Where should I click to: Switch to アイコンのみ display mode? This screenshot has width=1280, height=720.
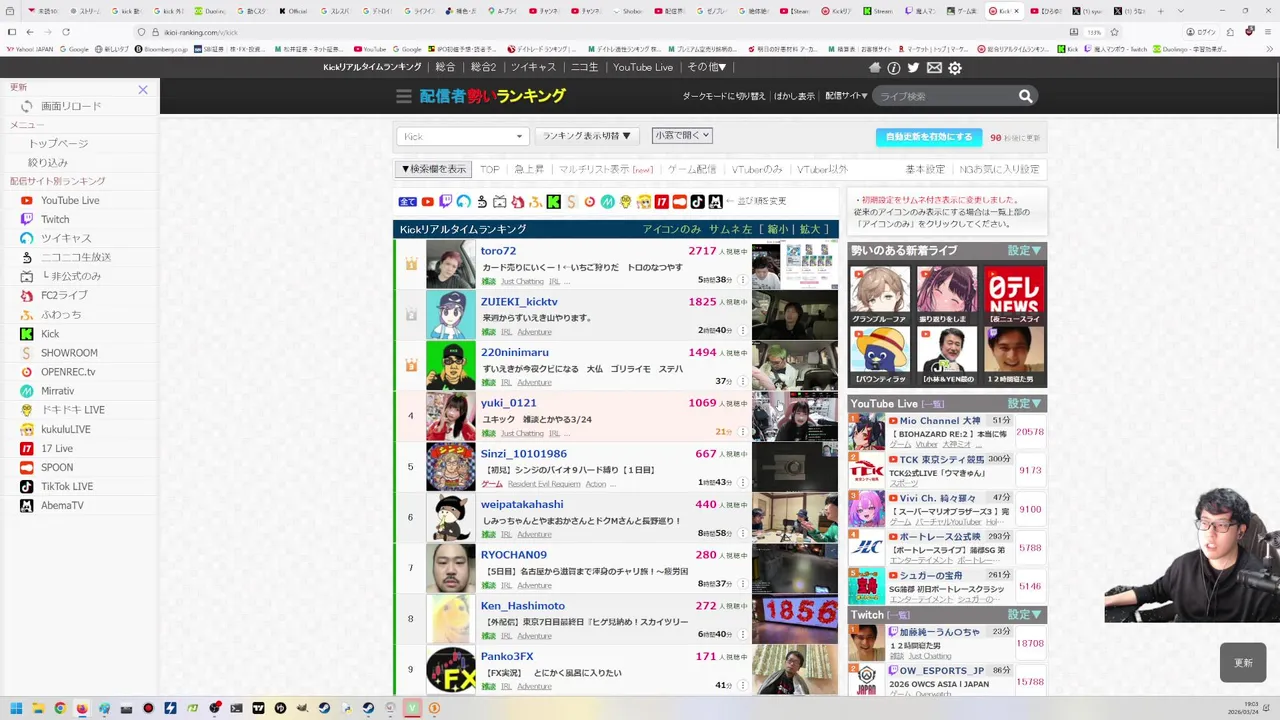[672, 229]
